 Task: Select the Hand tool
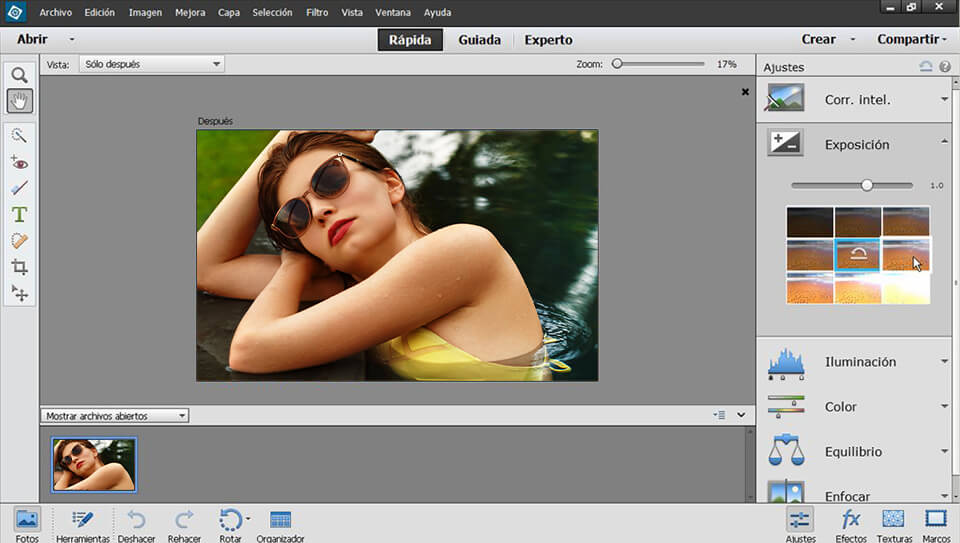click(x=20, y=101)
